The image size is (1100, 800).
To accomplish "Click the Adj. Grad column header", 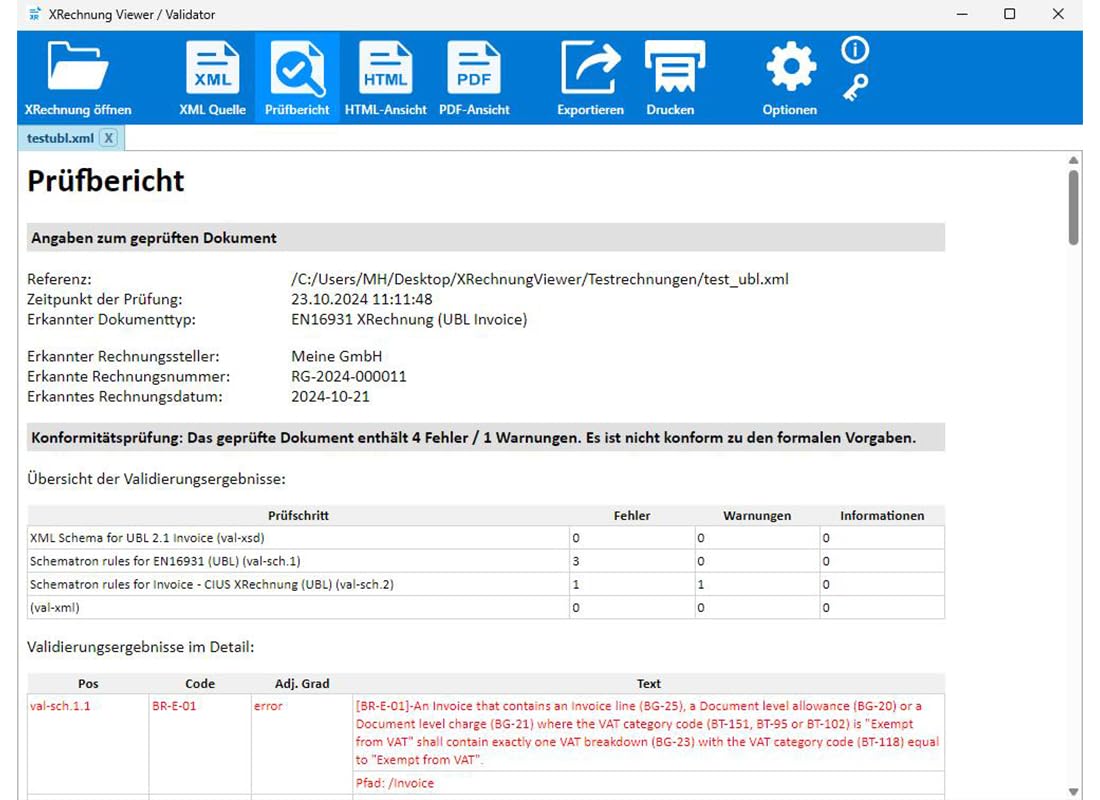I will coord(302,684).
